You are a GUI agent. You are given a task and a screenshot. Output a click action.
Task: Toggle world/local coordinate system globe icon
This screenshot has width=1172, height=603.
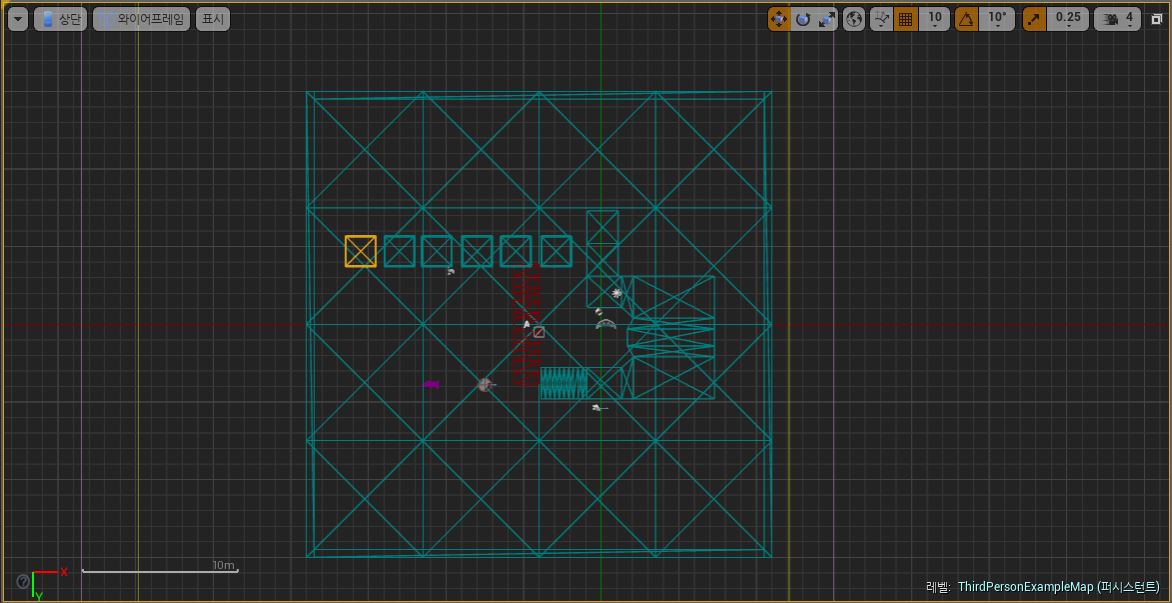(854, 19)
